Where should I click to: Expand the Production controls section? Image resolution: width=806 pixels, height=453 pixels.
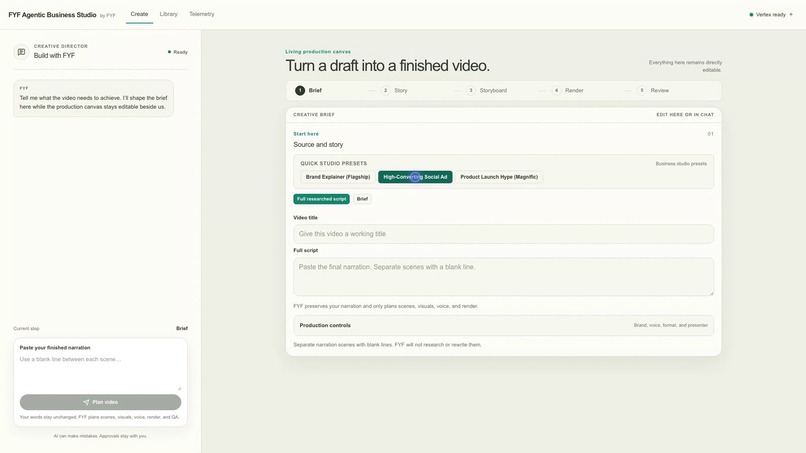coord(503,325)
